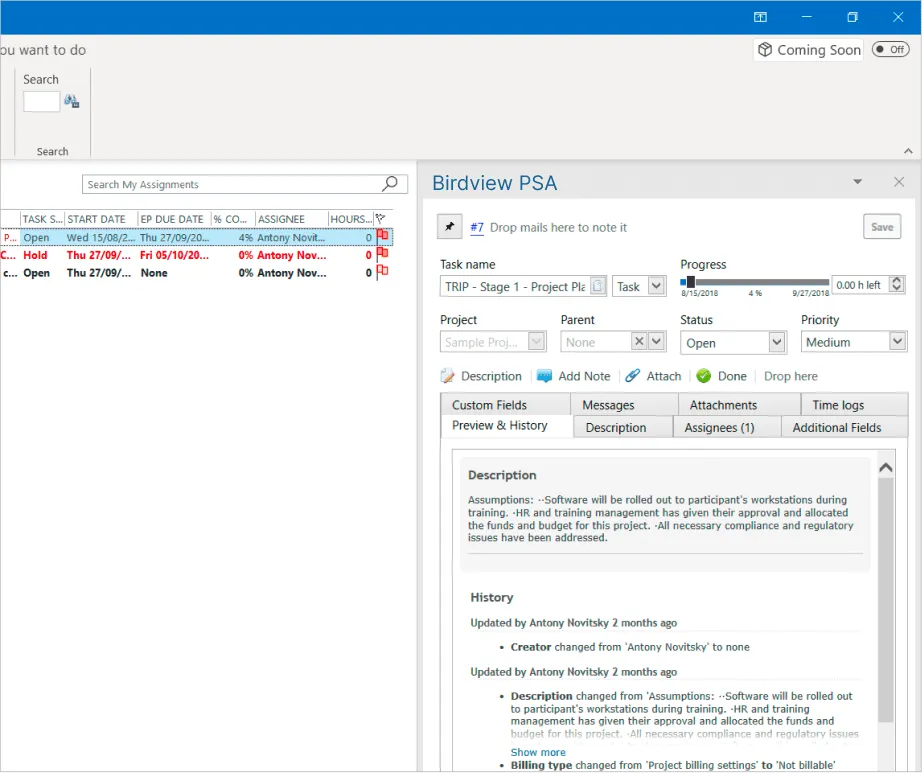Click the history pane vertical scrollbar thumb
This screenshot has height=773, width=922.
pos(886,600)
